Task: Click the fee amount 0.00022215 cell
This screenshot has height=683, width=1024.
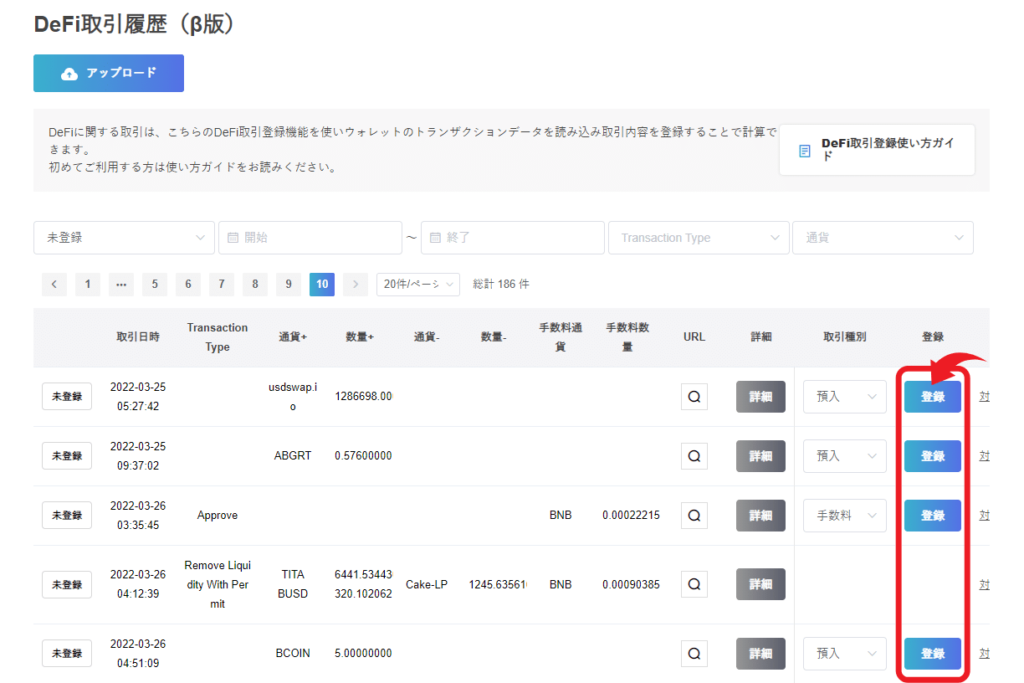Action: coord(631,515)
